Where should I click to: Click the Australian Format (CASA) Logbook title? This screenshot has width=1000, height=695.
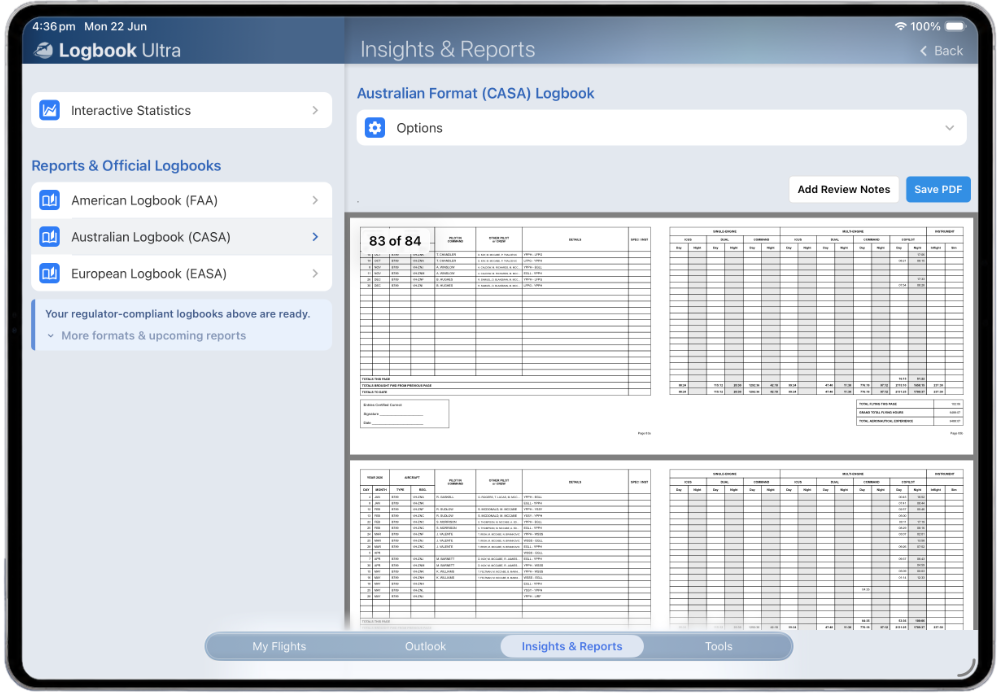475,94
